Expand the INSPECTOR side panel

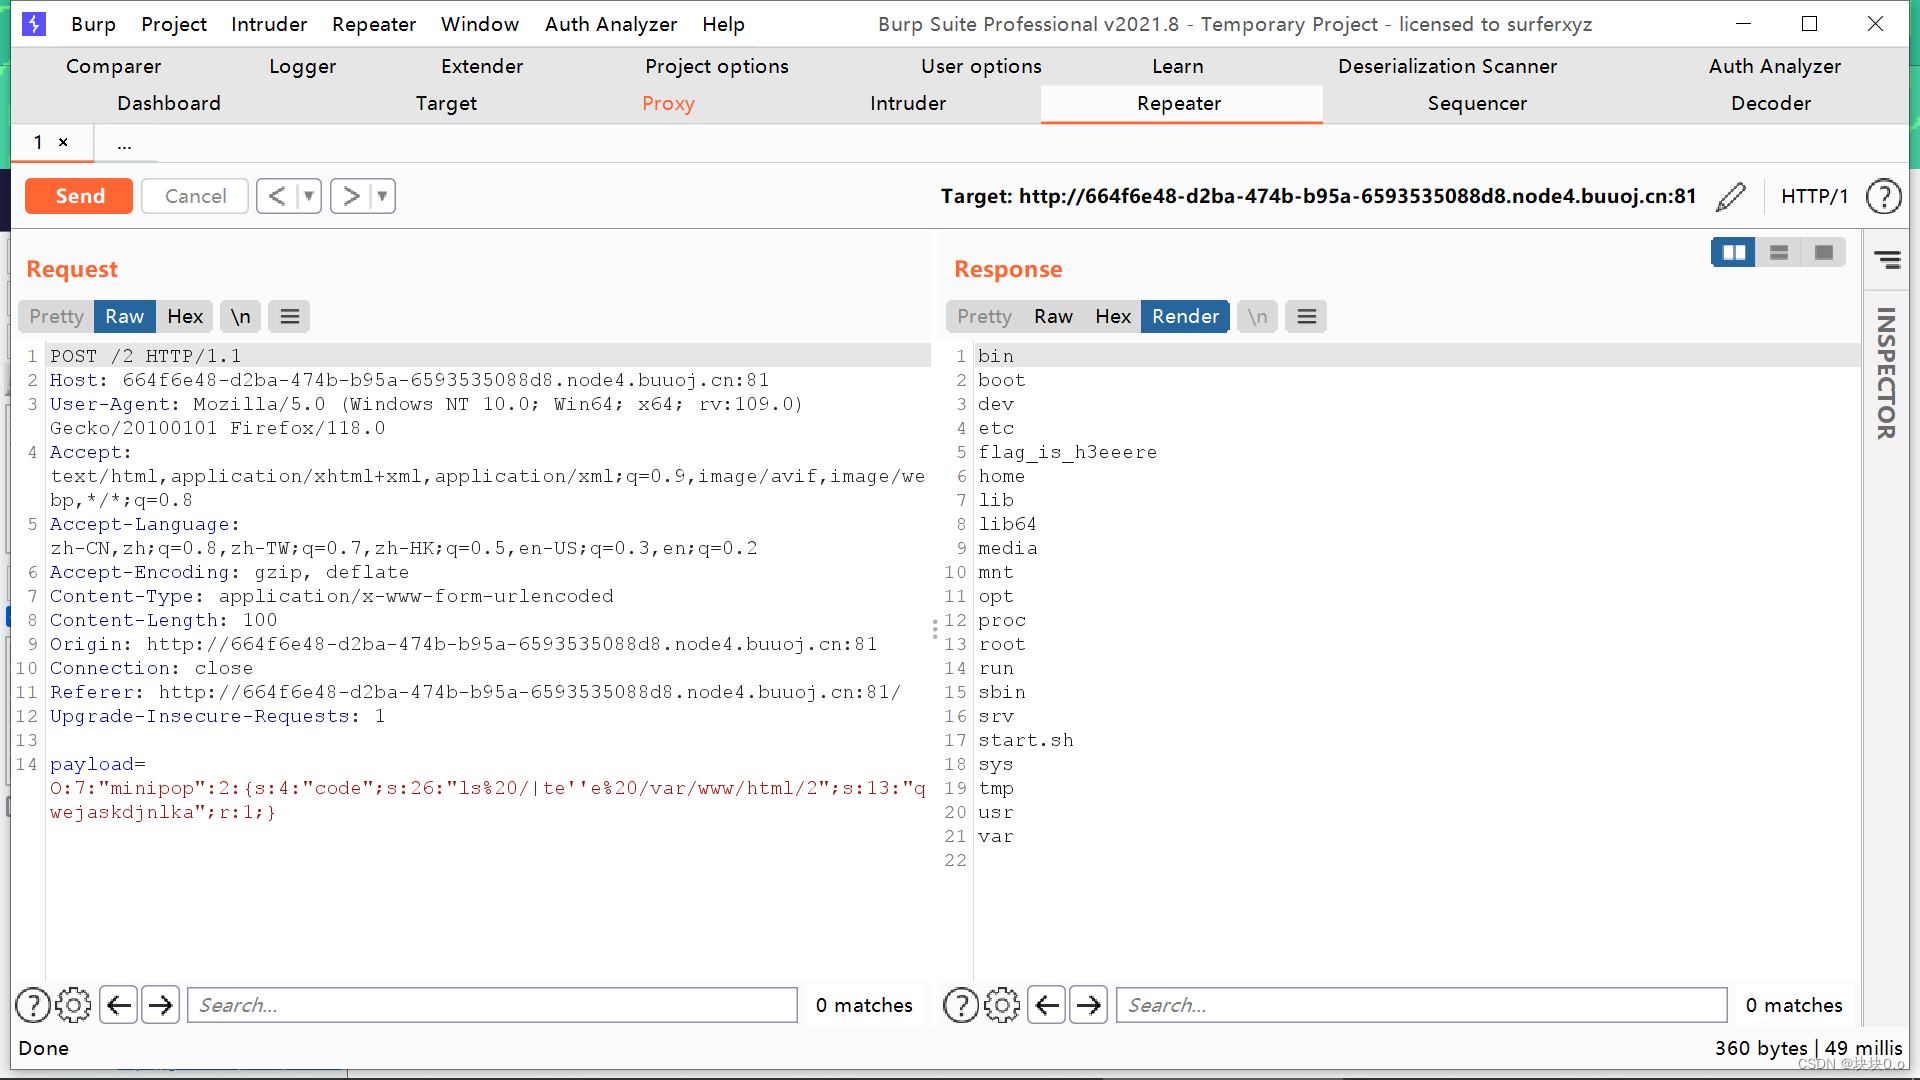pos(1886,373)
